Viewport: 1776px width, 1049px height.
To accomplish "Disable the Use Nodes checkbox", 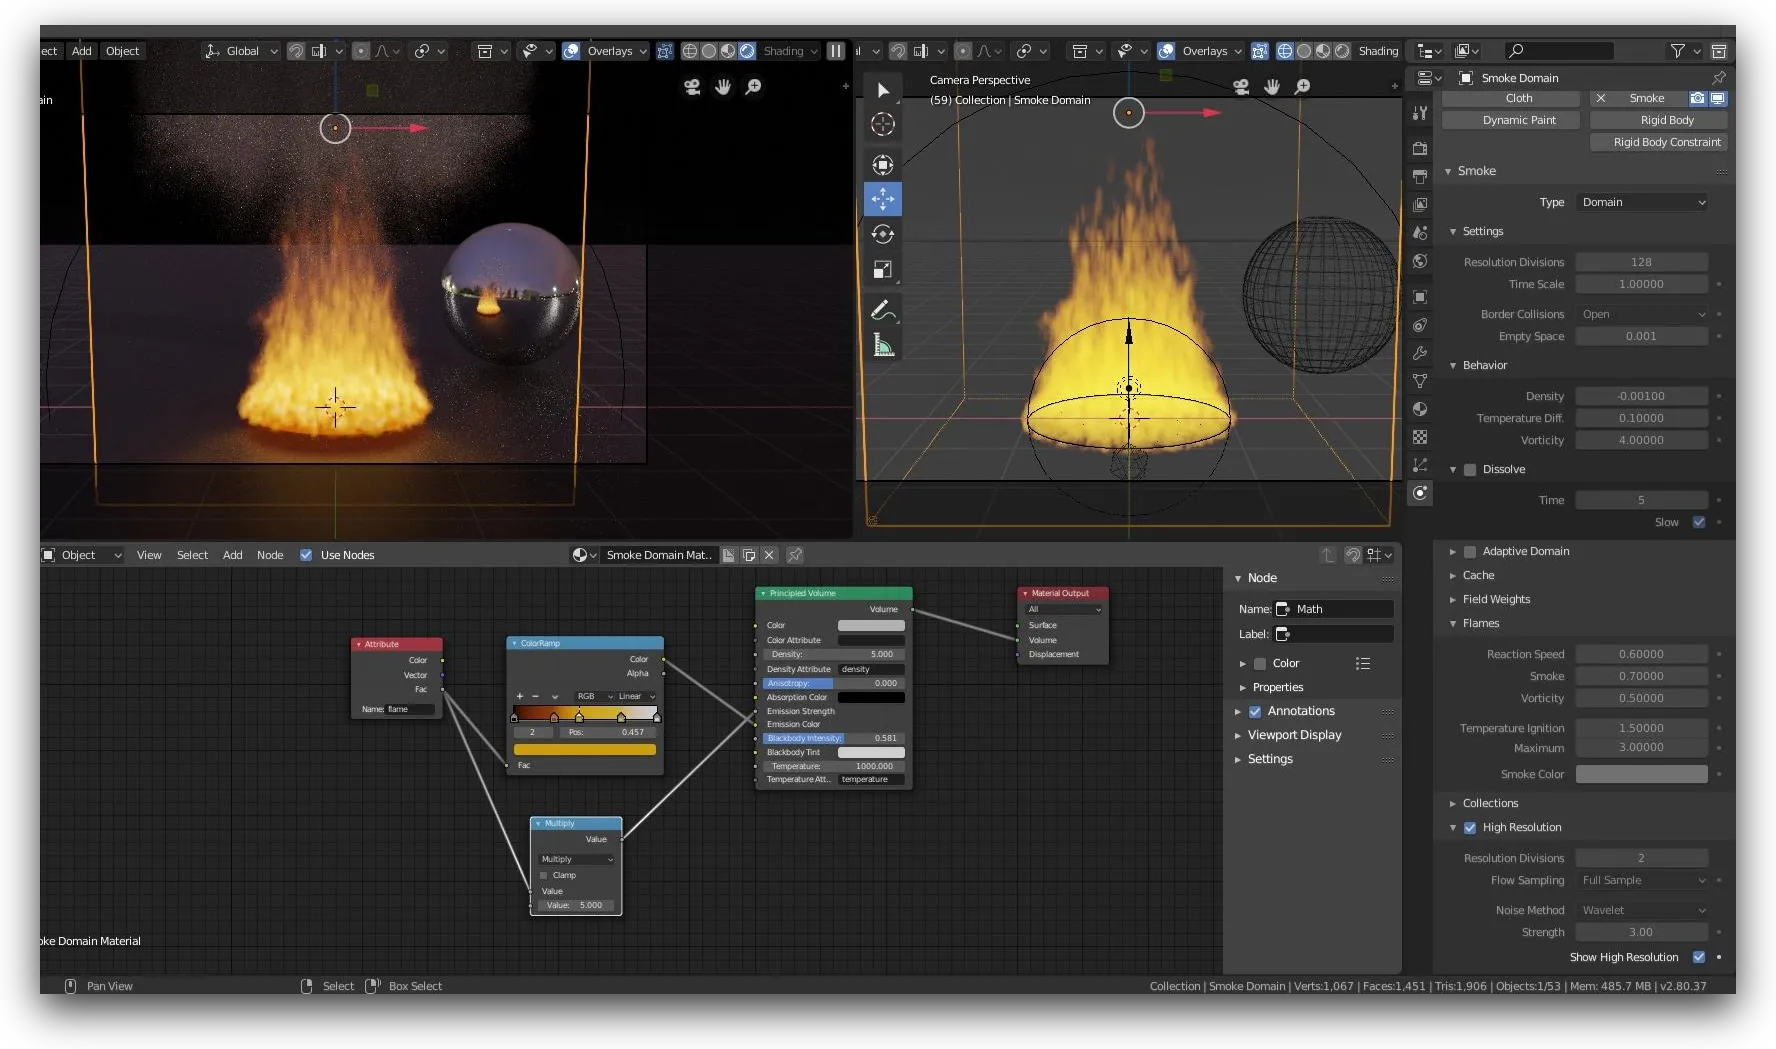I will click(x=306, y=555).
